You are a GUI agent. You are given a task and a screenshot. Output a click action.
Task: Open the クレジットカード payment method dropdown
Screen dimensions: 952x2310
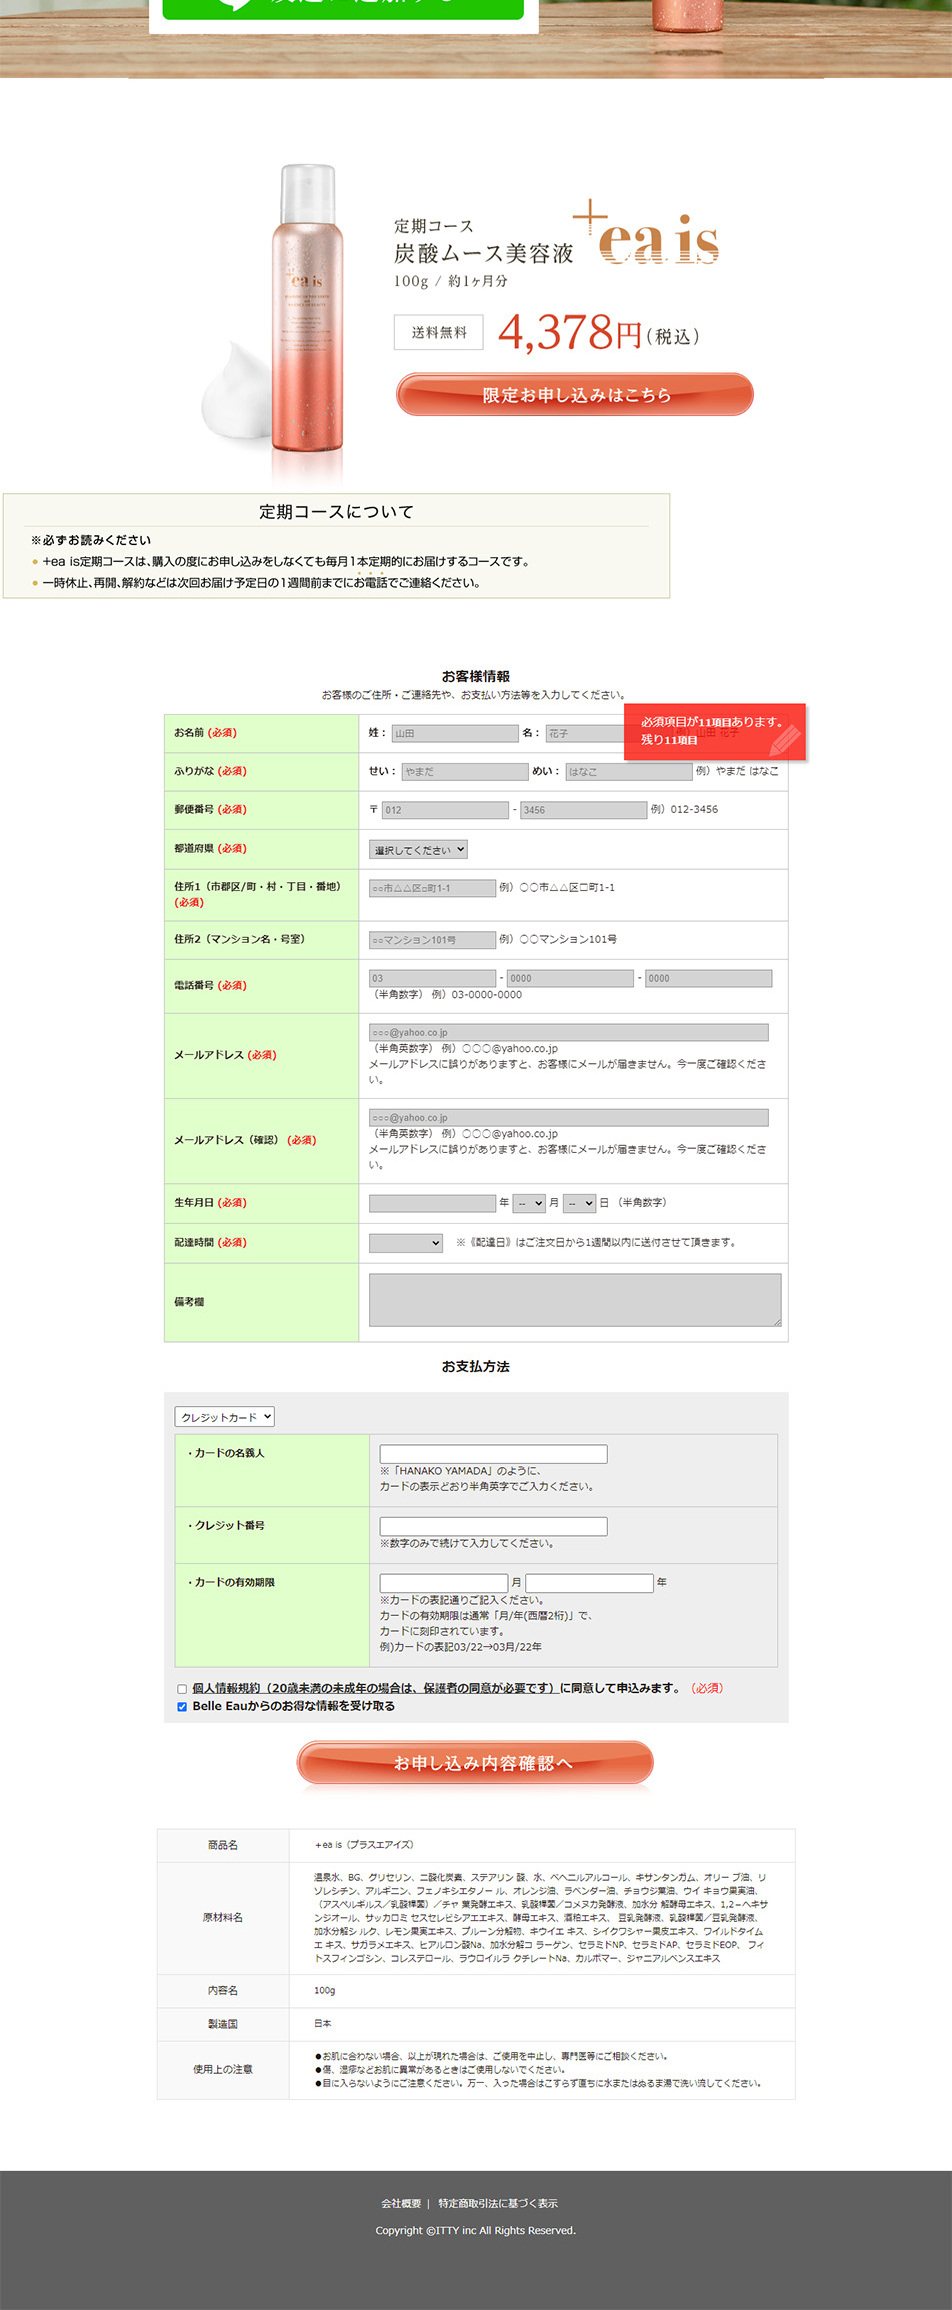tap(225, 1417)
